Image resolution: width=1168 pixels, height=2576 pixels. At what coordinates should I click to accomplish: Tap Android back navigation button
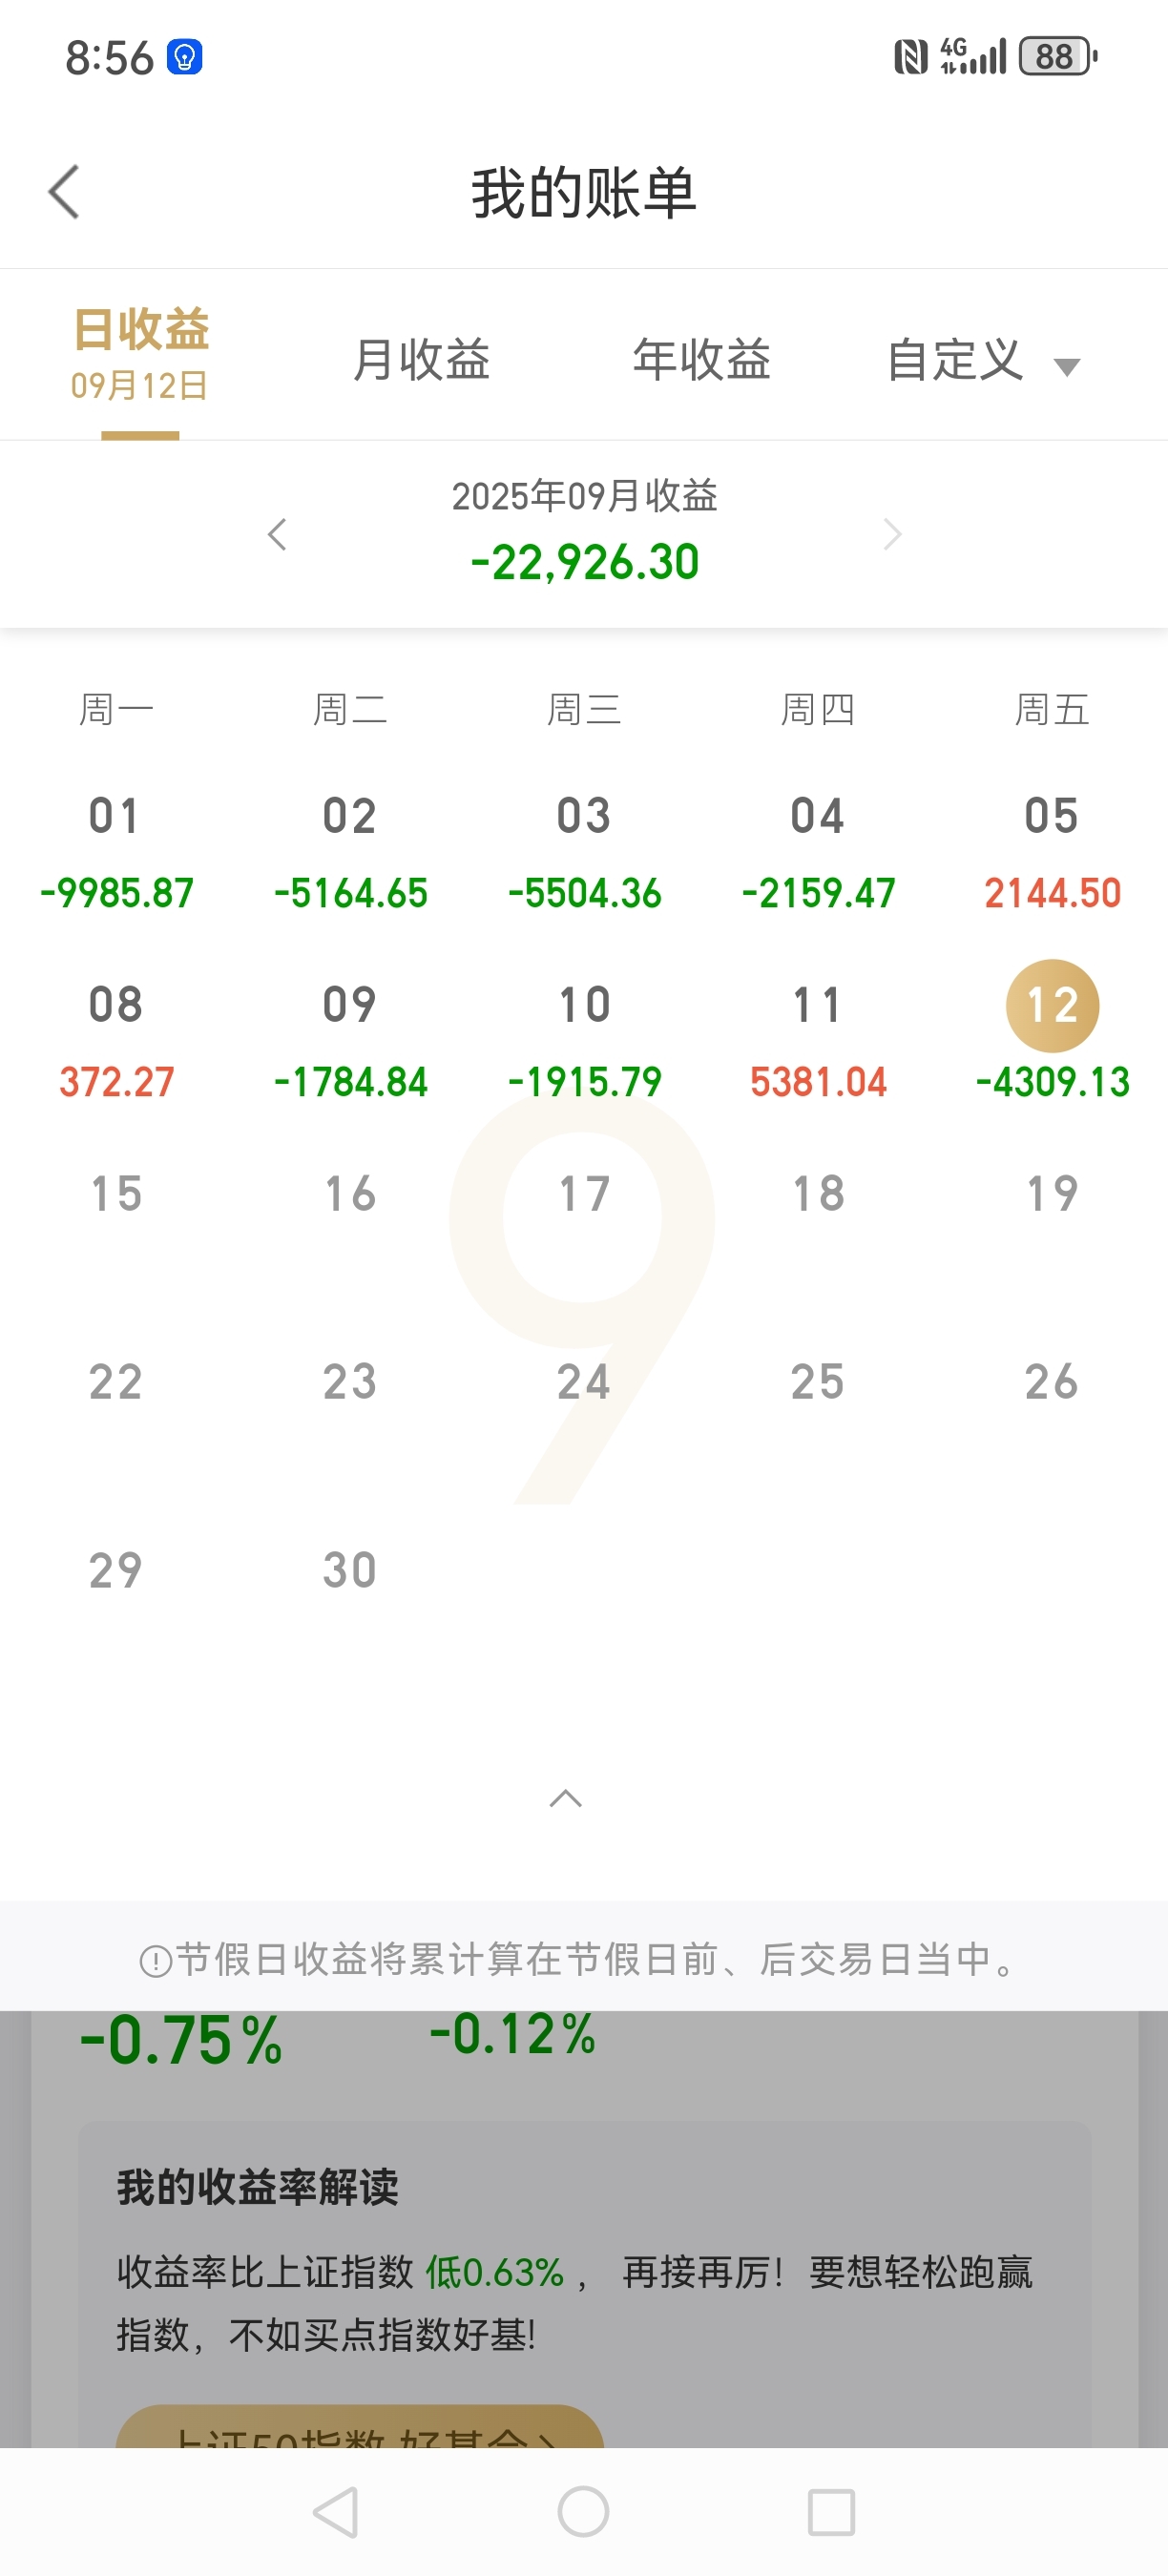(336, 2511)
